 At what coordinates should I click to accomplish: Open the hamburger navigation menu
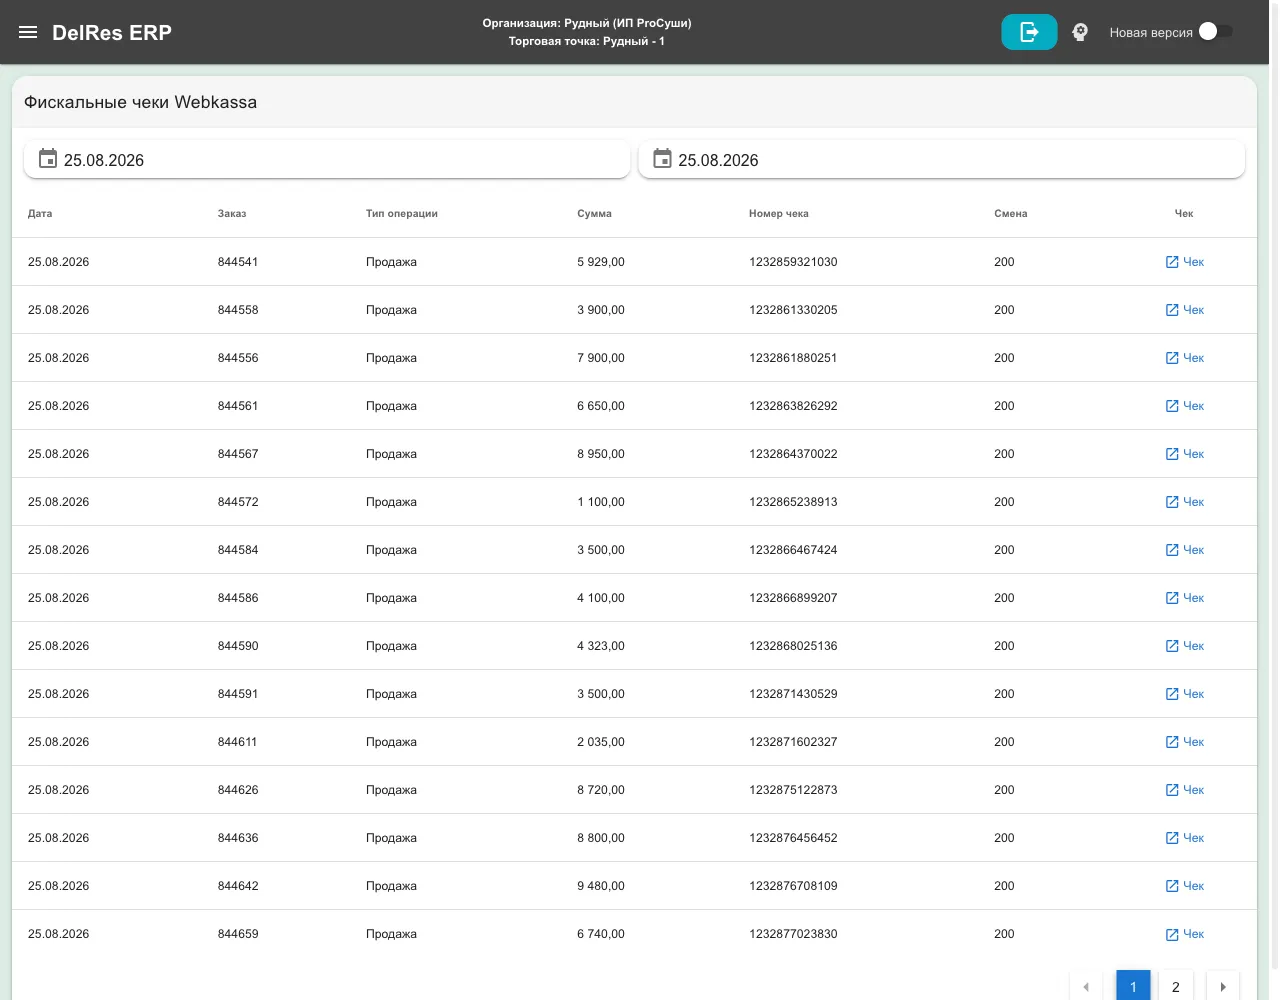click(28, 32)
